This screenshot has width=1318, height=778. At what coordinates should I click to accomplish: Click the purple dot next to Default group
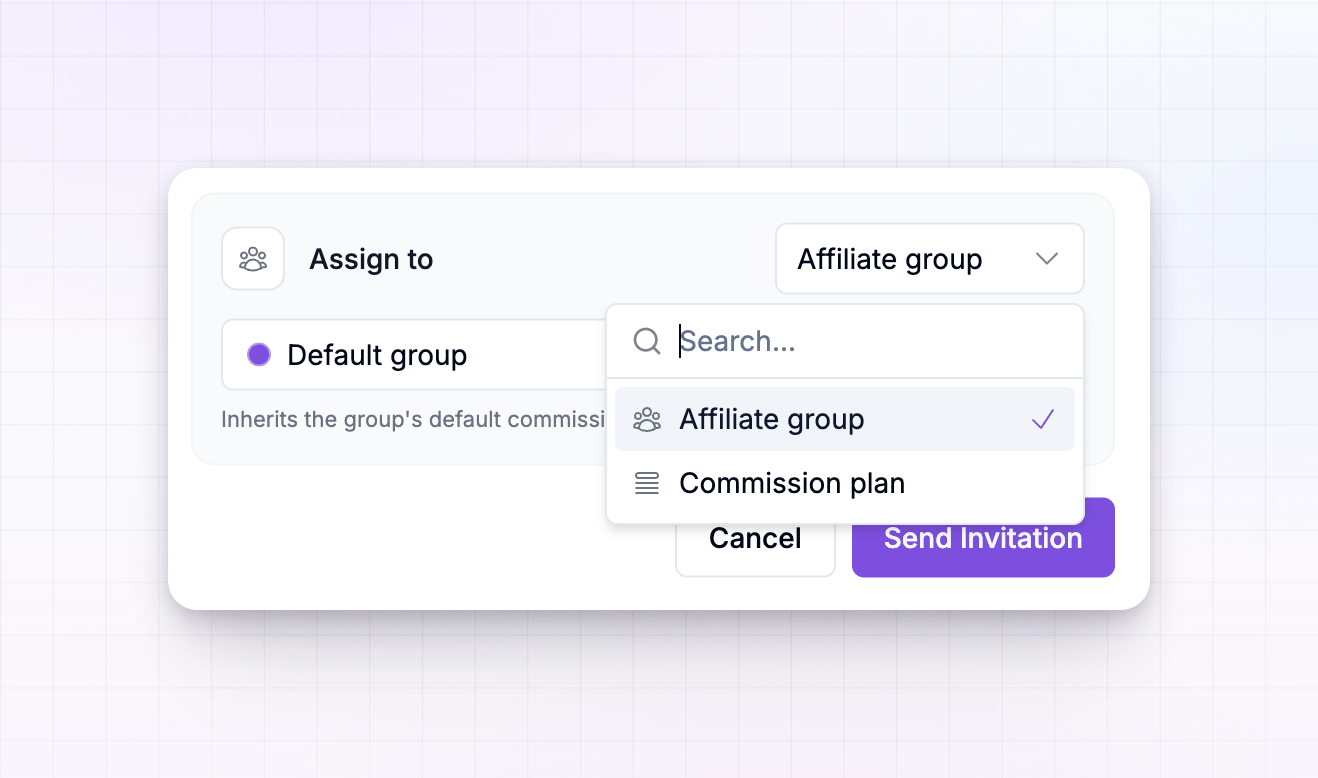(x=259, y=355)
